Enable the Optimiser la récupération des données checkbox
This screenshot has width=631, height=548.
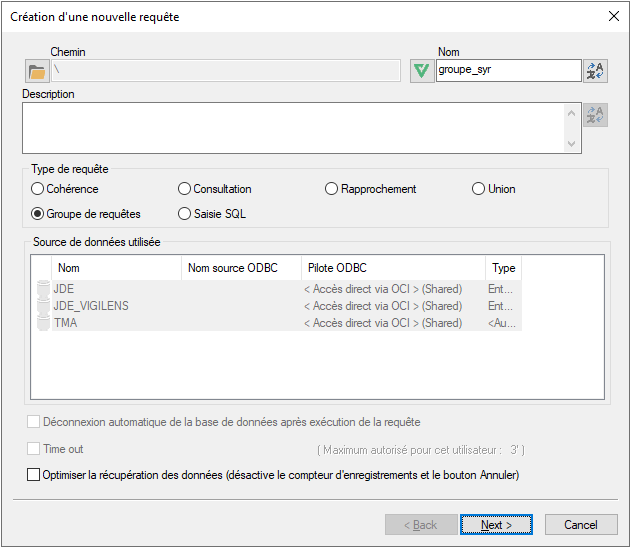coord(33,475)
